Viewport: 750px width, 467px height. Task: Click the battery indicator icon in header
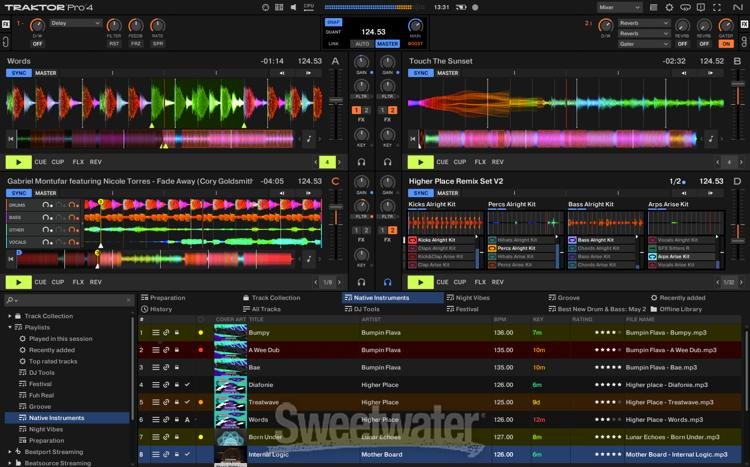click(x=461, y=7)
